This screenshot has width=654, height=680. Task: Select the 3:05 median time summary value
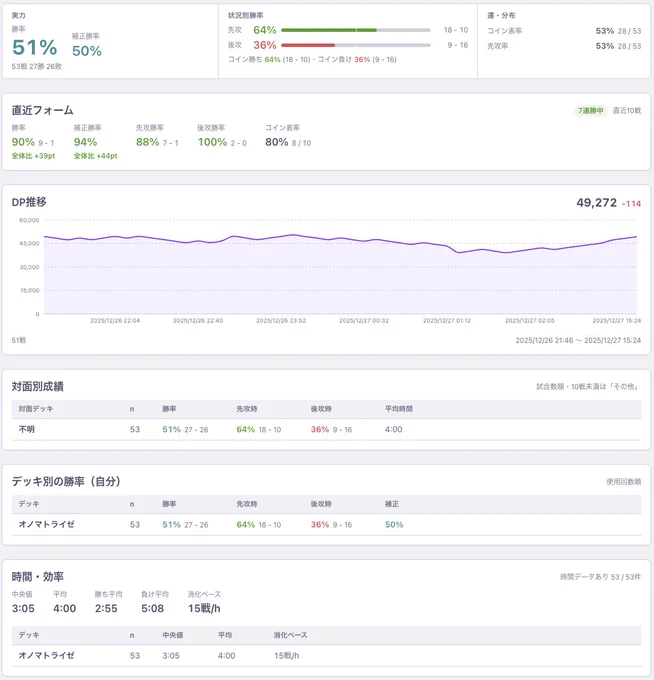point(23,608)
